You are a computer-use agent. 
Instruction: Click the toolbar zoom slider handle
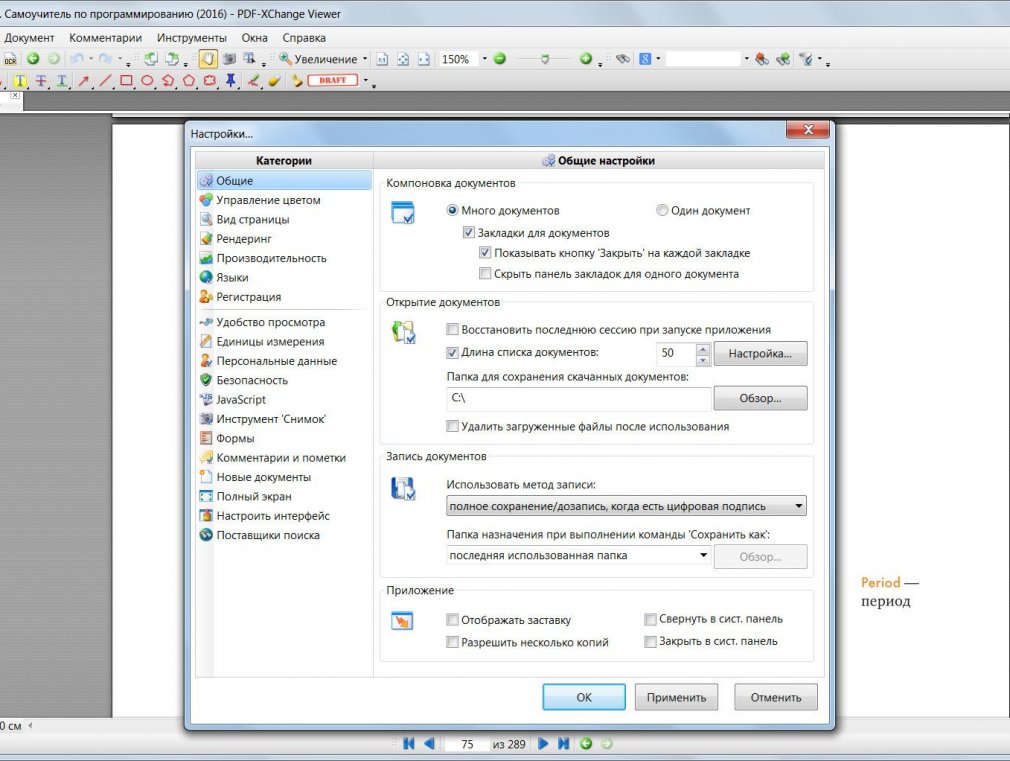tap(545, 59)
